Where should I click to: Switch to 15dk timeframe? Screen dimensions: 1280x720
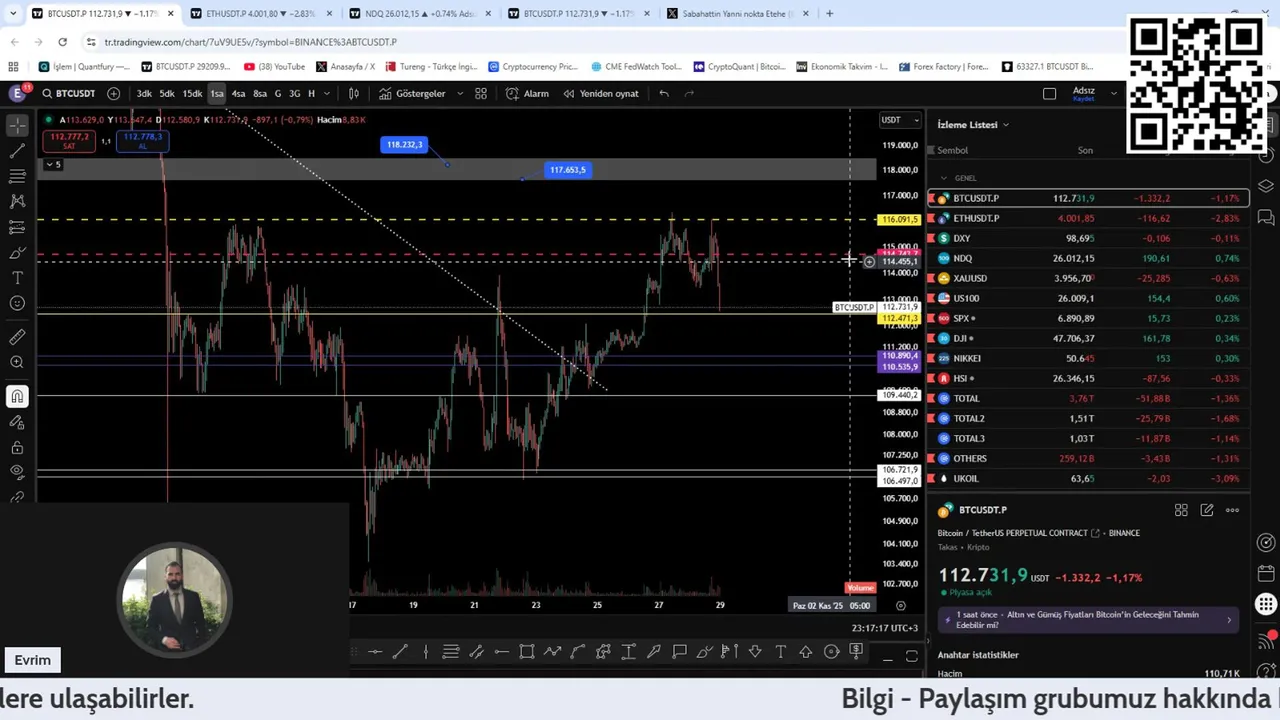tap(192, 93)
